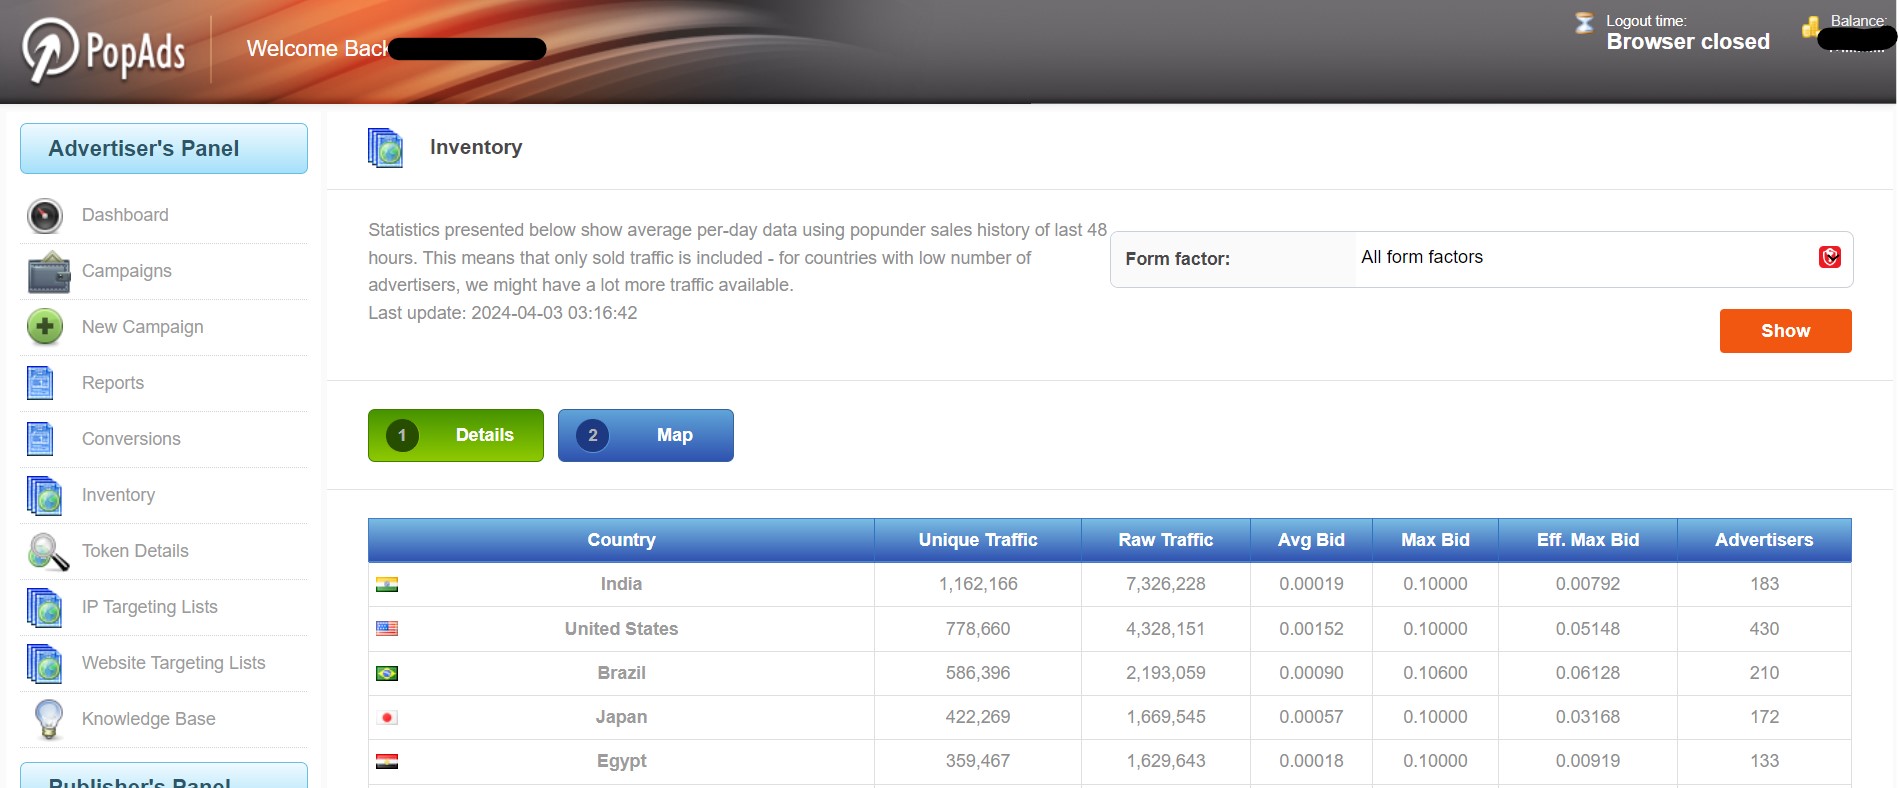1899x788 pixels.
Task: Sort by Unique Traffic column
Action: coord(978,540)
